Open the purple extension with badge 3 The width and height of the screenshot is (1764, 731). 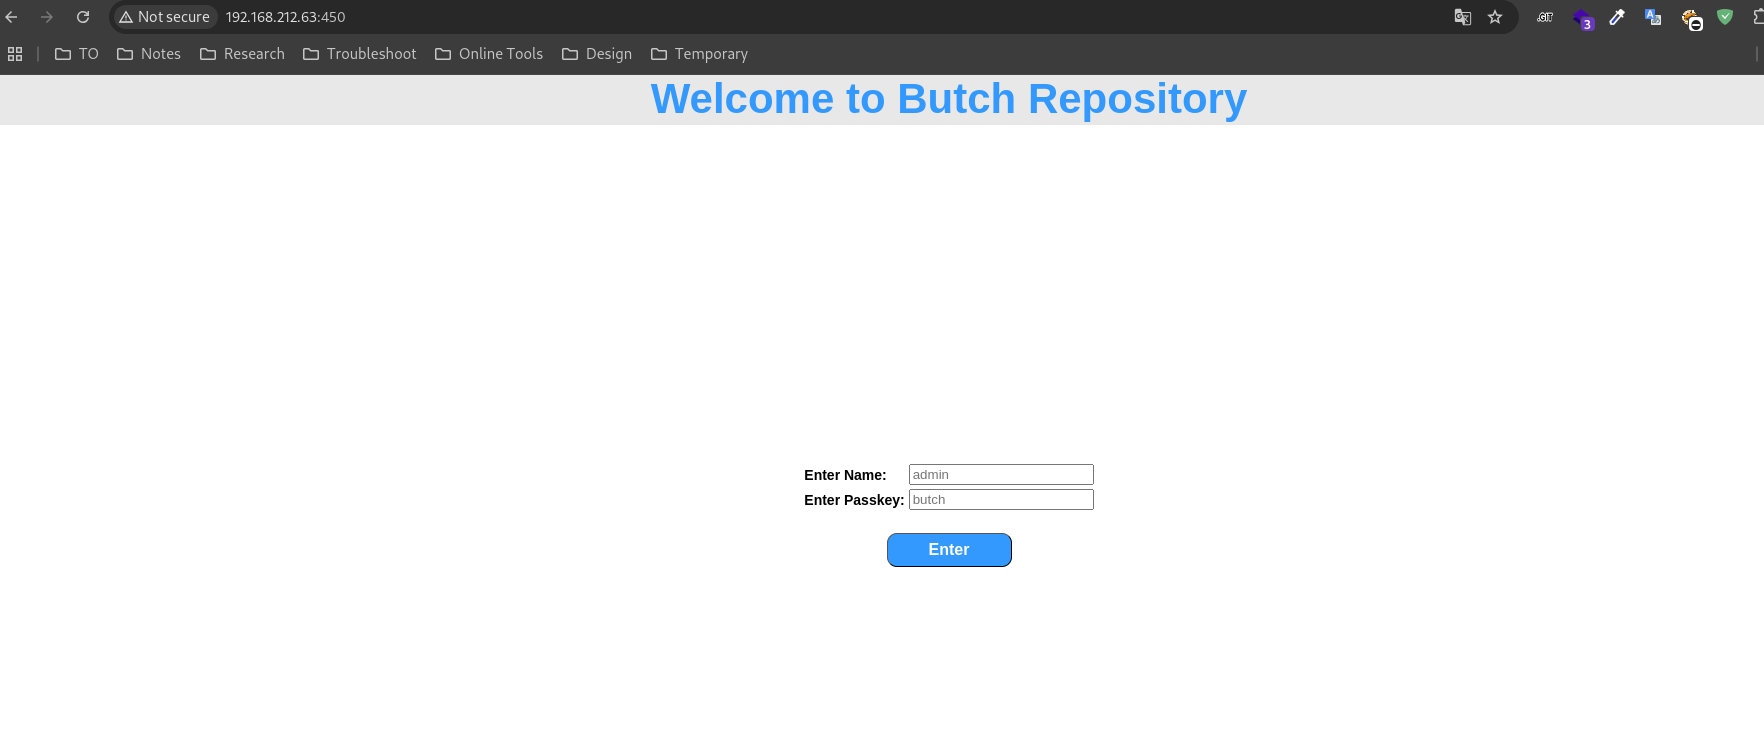[x=1582, y=18]
